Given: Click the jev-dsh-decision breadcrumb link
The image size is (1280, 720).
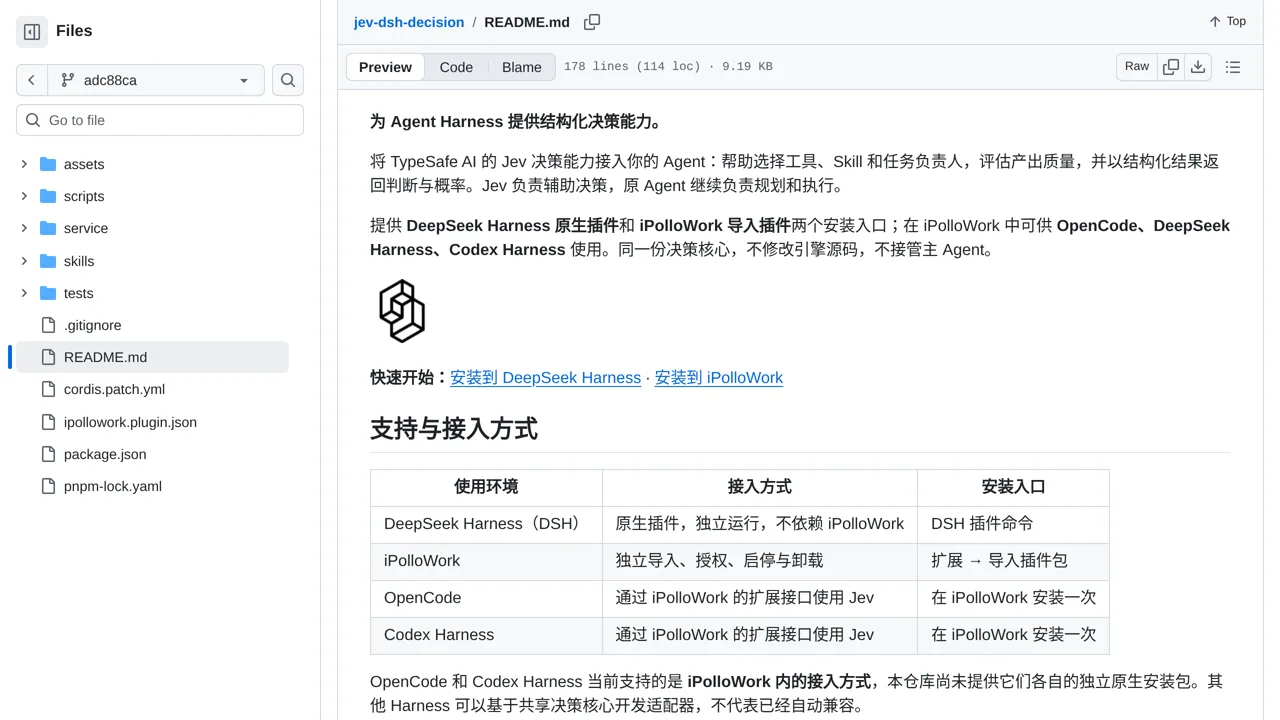Looking at the screenshot, I should [409, 22].
